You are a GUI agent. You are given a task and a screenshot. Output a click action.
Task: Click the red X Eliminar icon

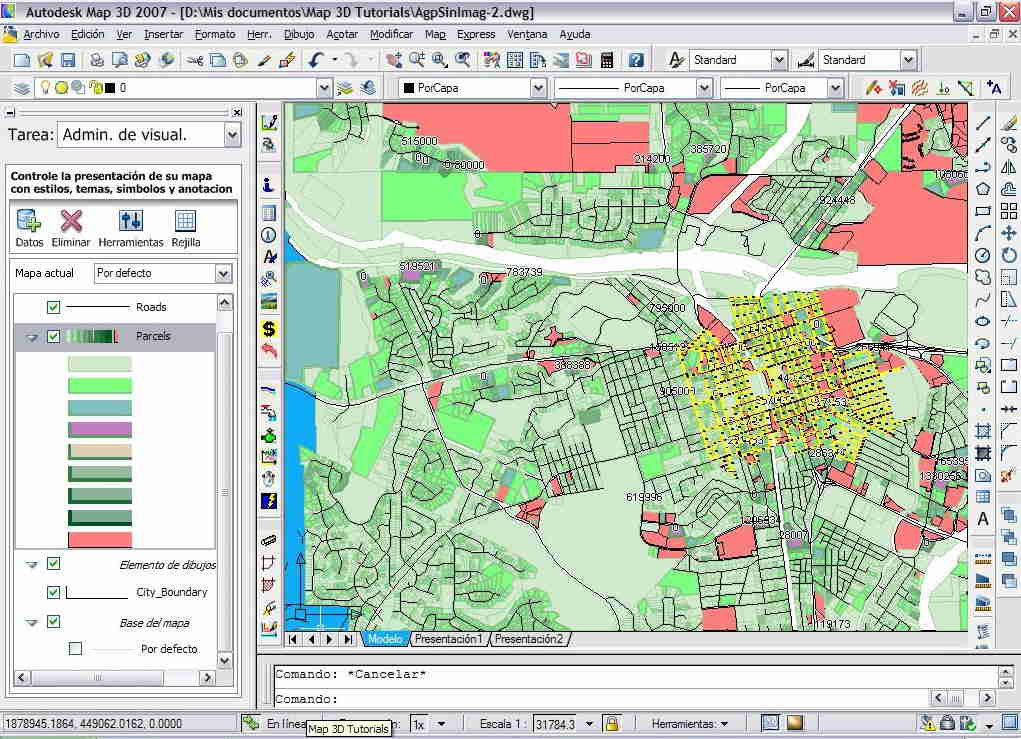point(71,221)
